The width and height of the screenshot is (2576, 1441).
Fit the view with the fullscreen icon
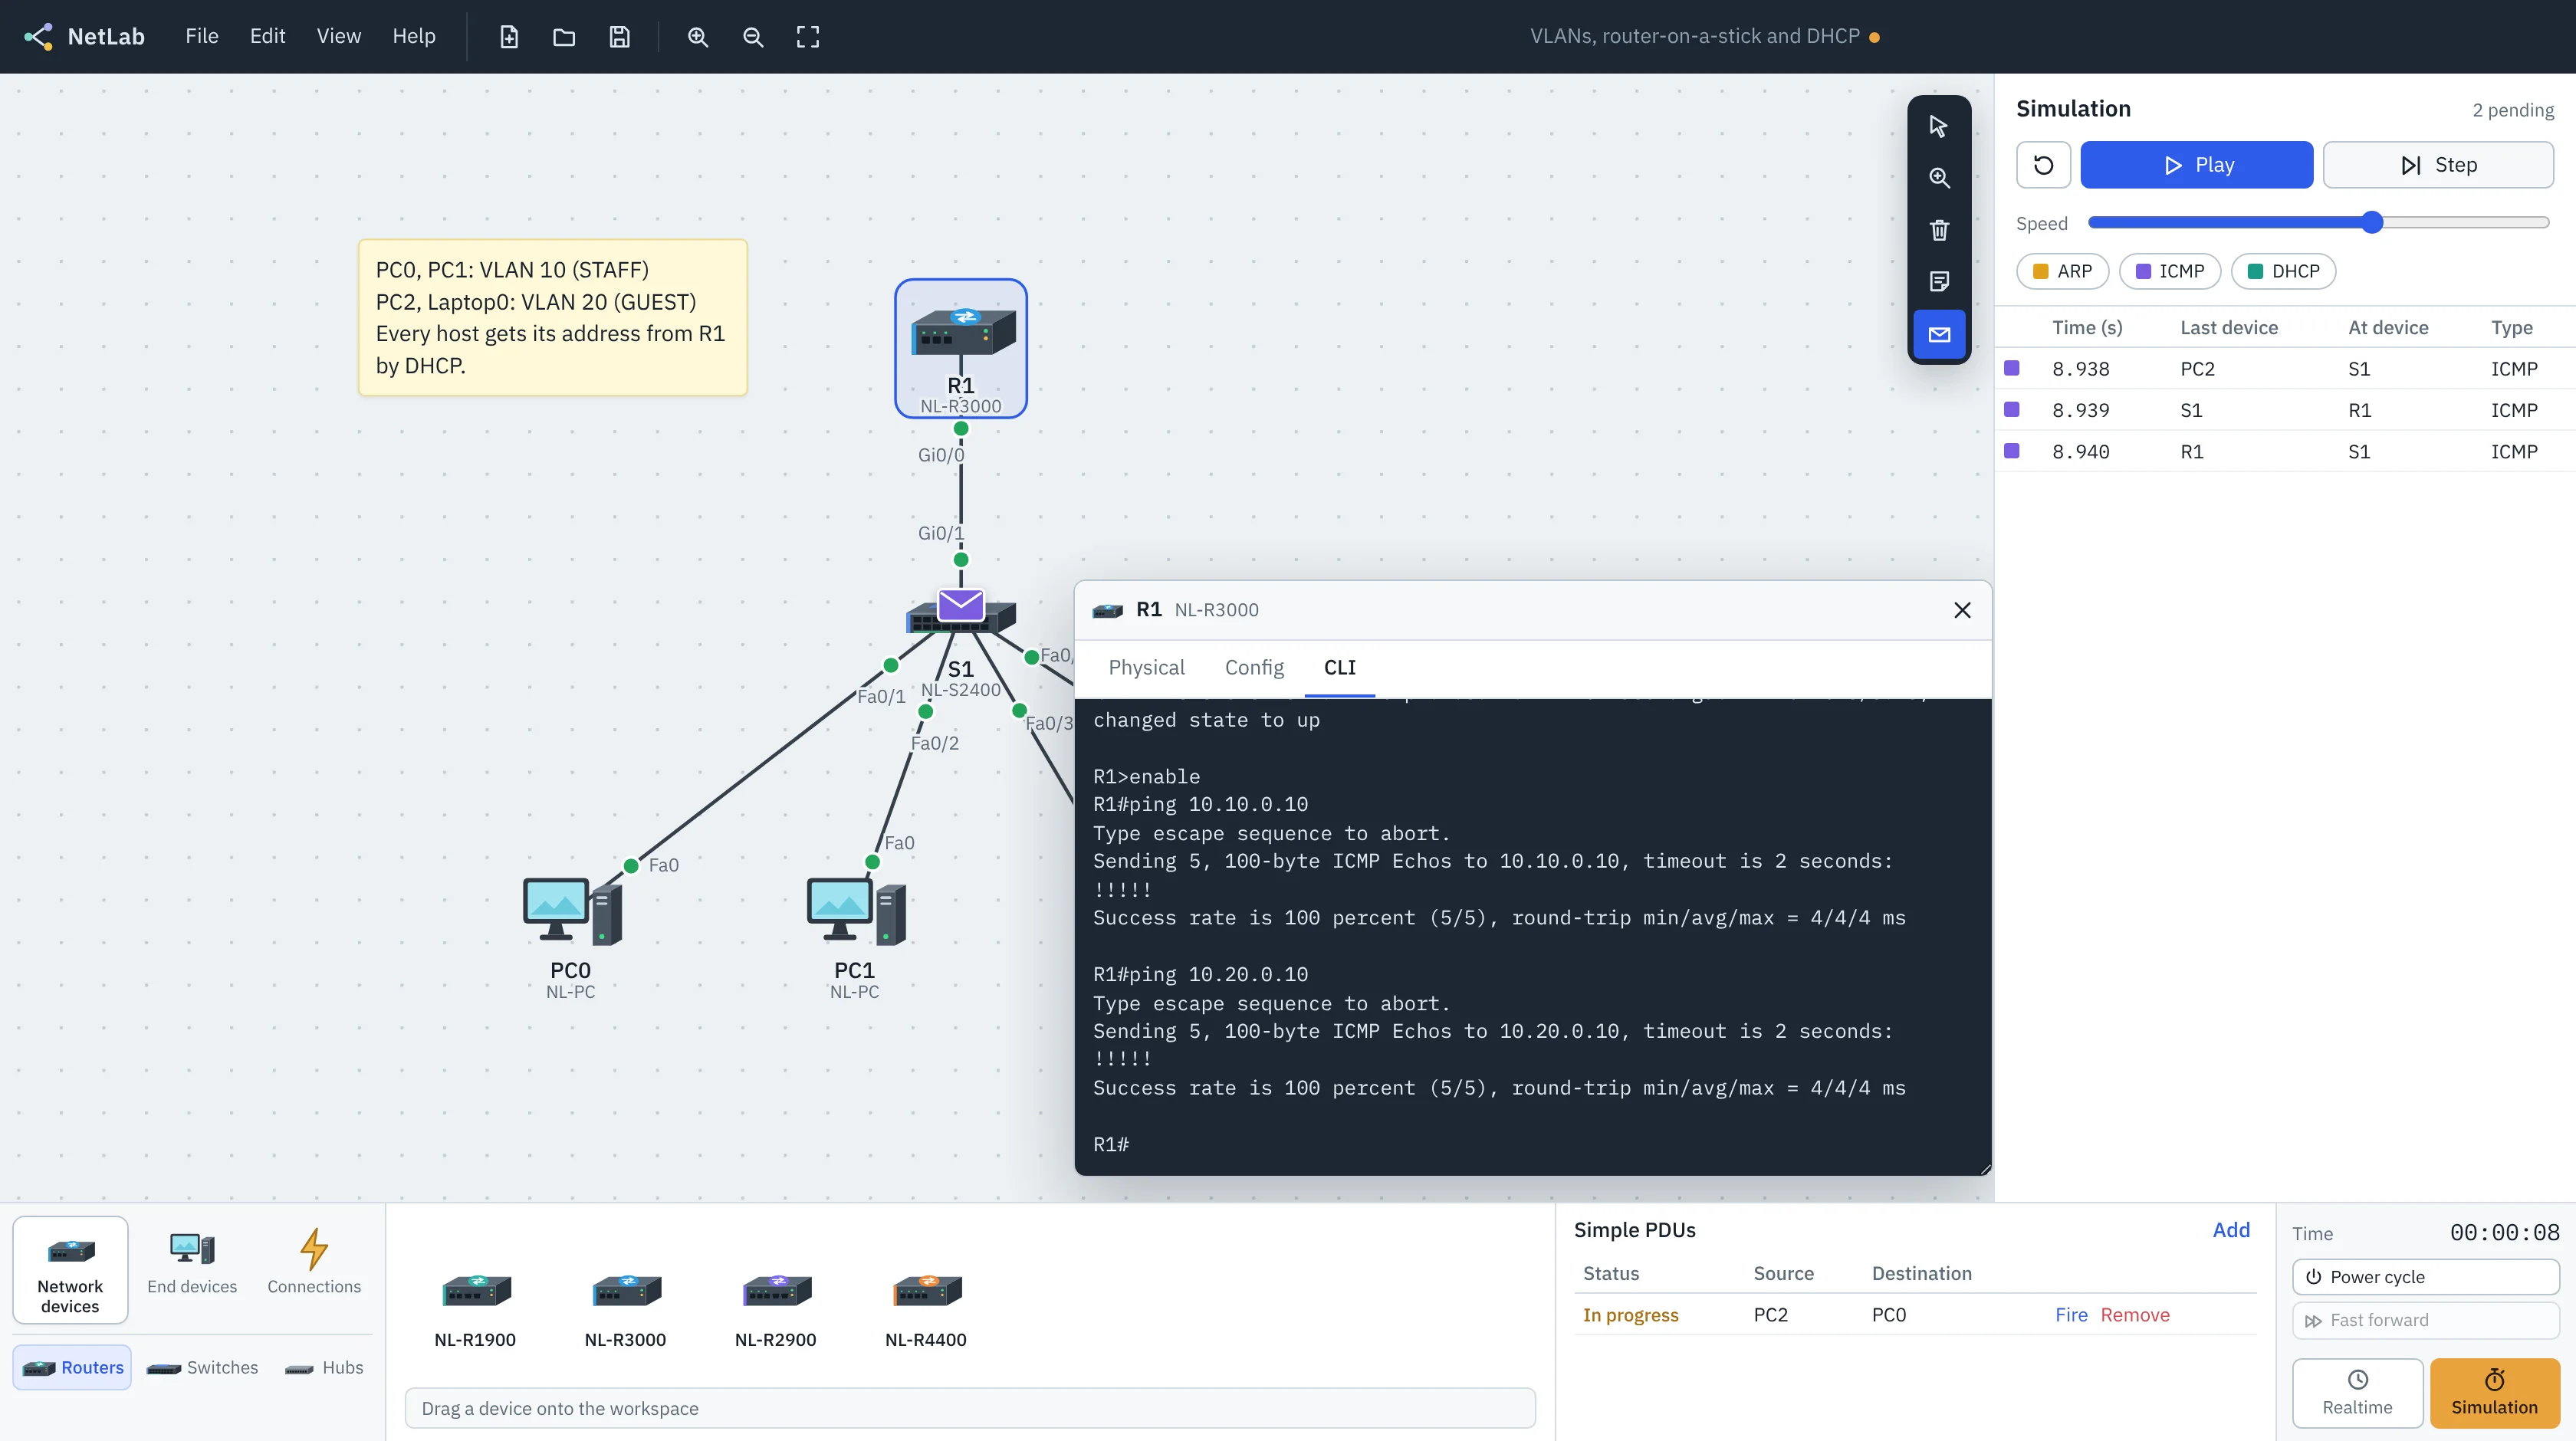pyautogui.click(x=808, y=37)
